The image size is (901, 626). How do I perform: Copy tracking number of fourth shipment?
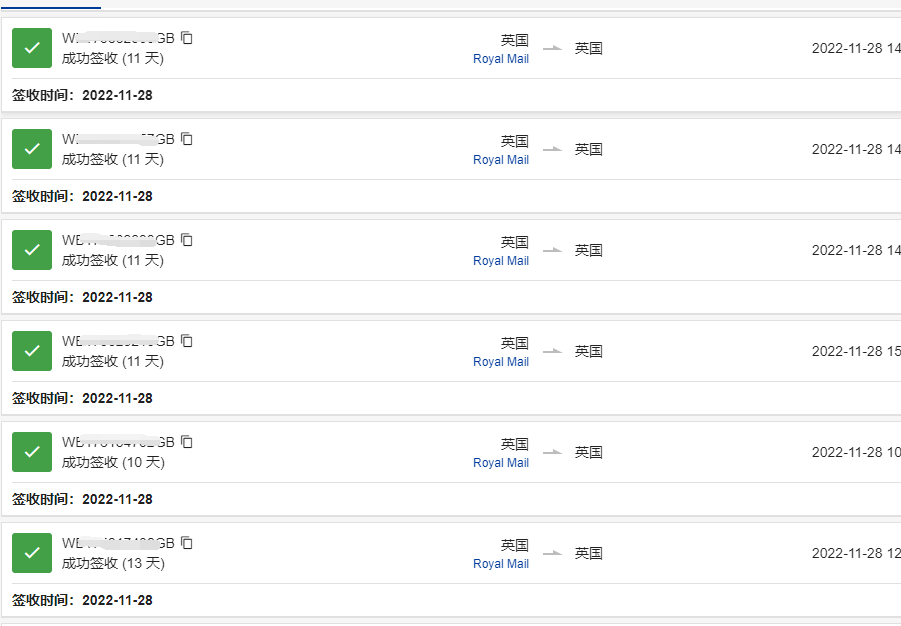coord(187,341)
